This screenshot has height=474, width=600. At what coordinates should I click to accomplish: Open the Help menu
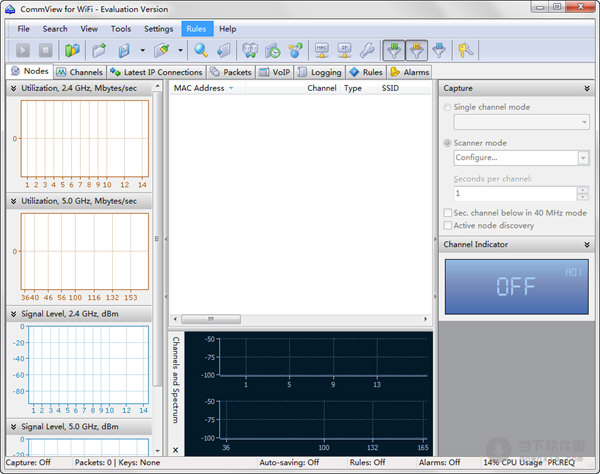coord(228,29)
